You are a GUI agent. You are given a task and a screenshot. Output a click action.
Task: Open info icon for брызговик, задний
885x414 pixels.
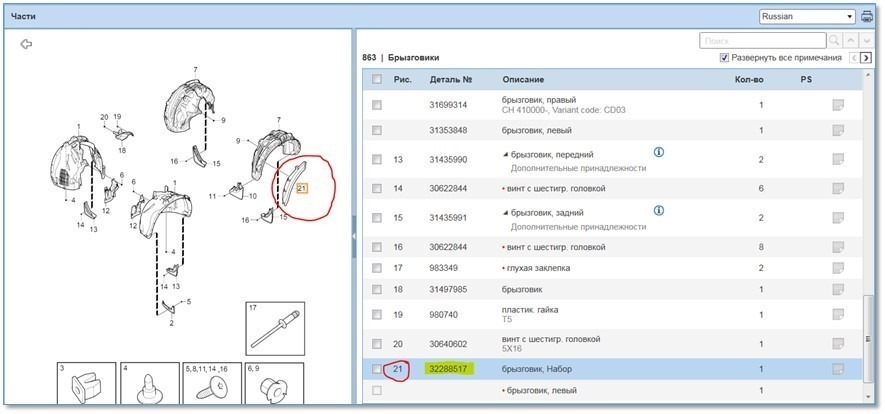tap(658, 210)
